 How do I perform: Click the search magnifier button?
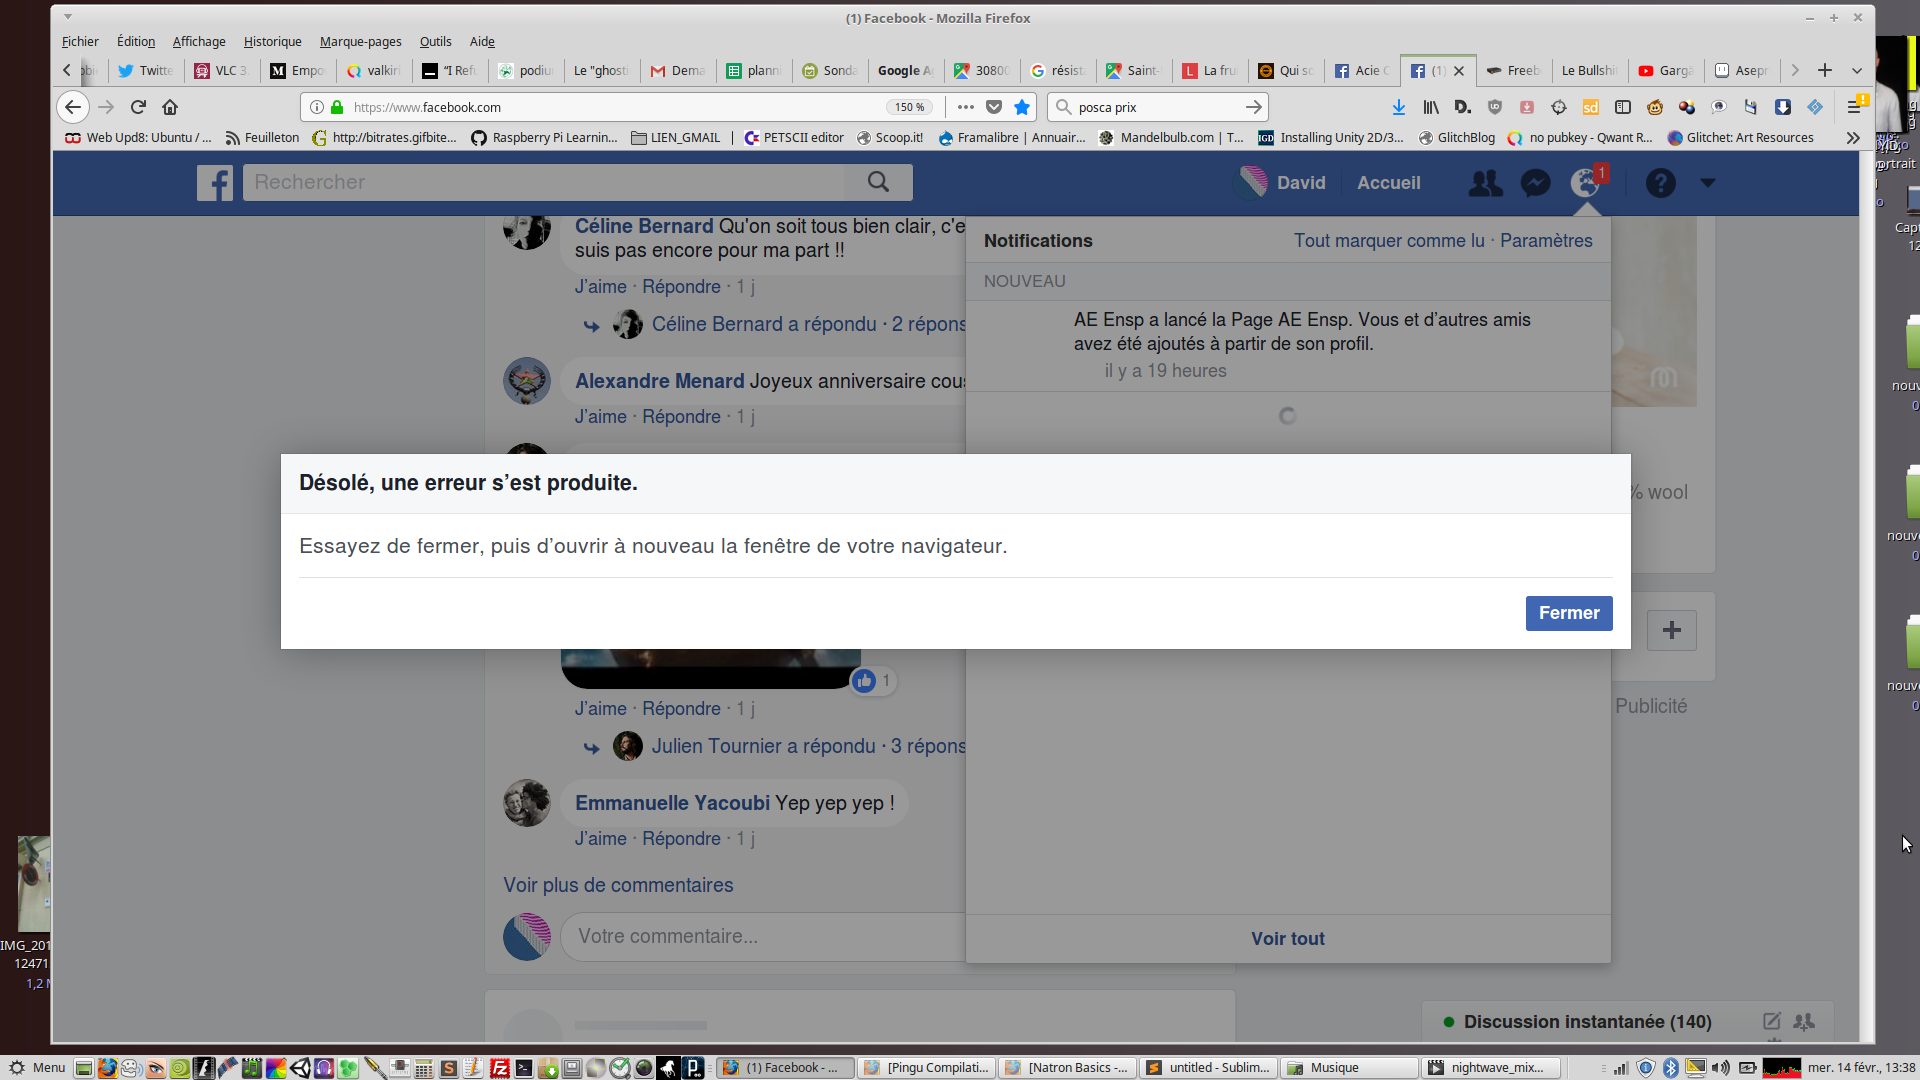click(x=878, y=182)
